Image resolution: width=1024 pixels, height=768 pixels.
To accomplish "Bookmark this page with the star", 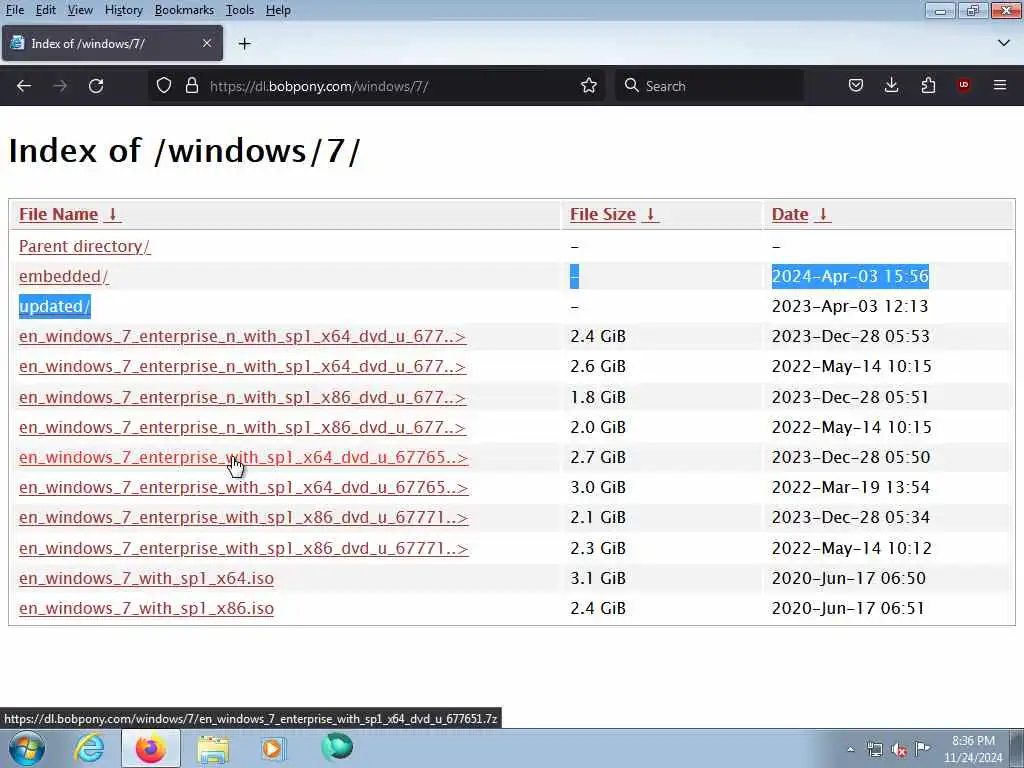I will tap(588, 86).
